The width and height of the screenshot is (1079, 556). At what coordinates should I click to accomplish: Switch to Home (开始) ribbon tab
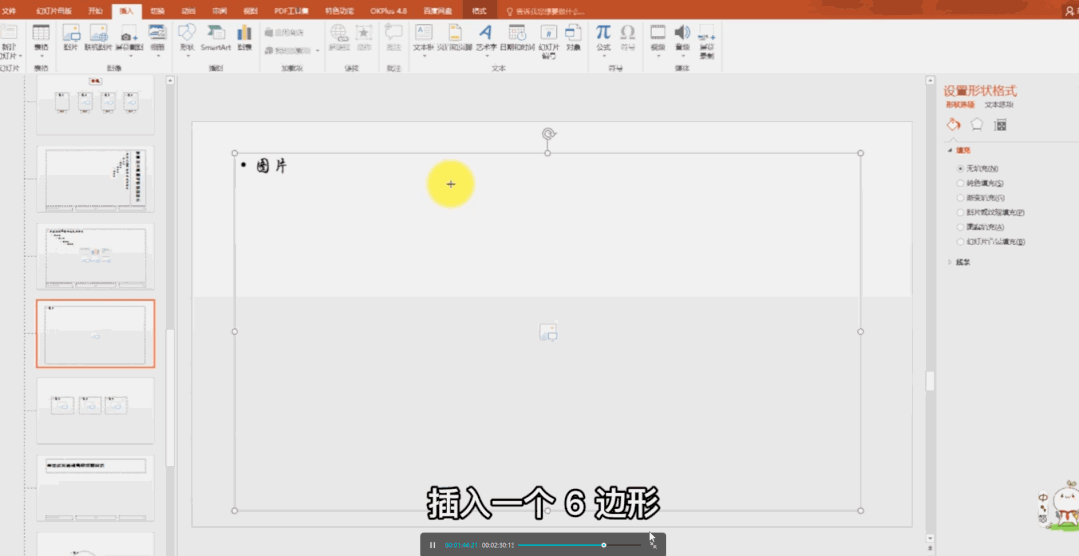(96, 11)
